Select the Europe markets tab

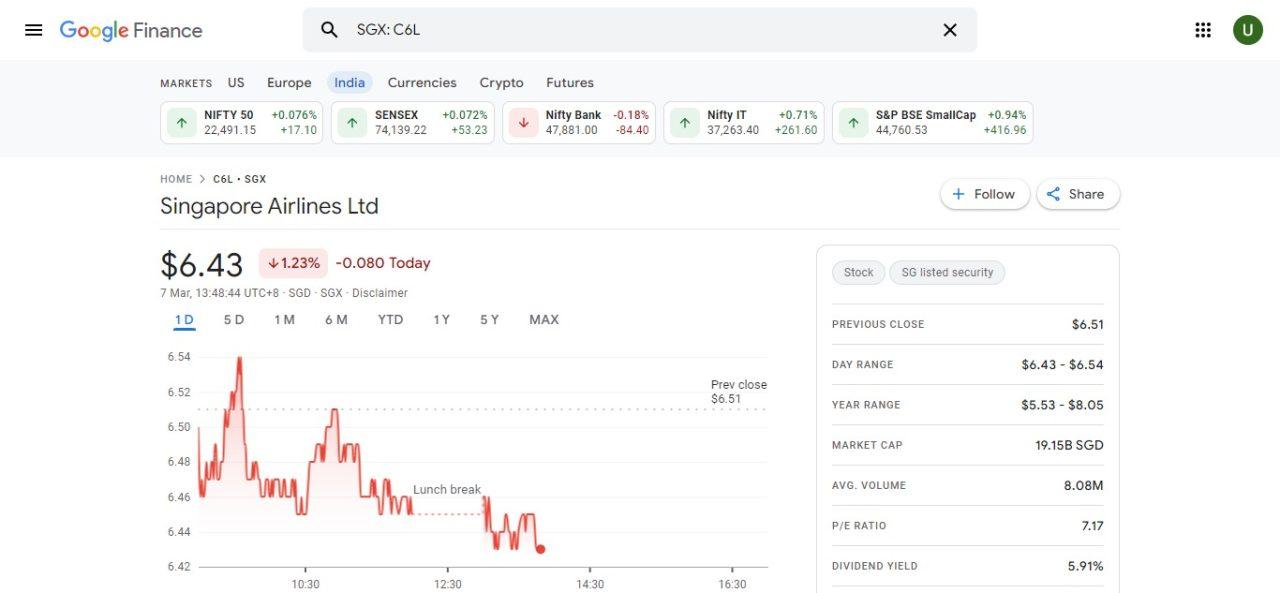pos(289,83)
